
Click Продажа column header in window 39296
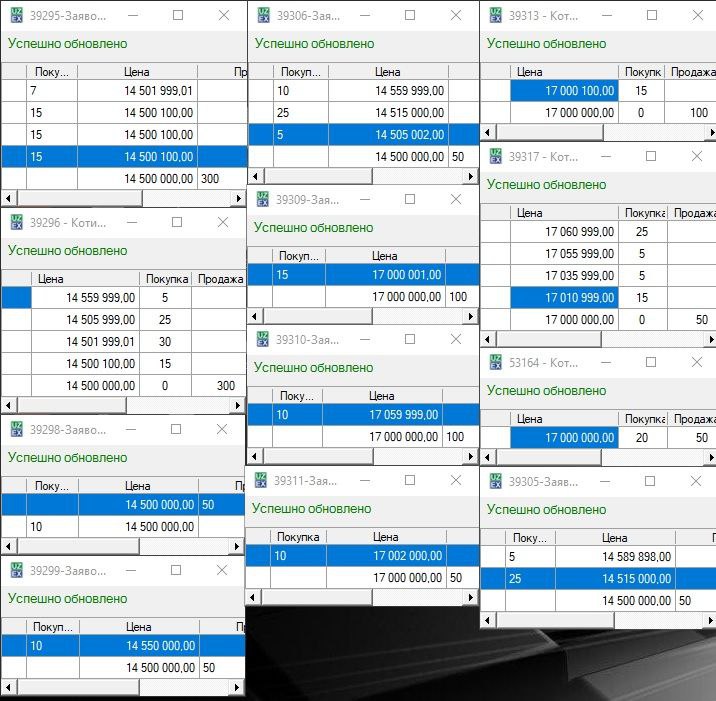[220, 279]
